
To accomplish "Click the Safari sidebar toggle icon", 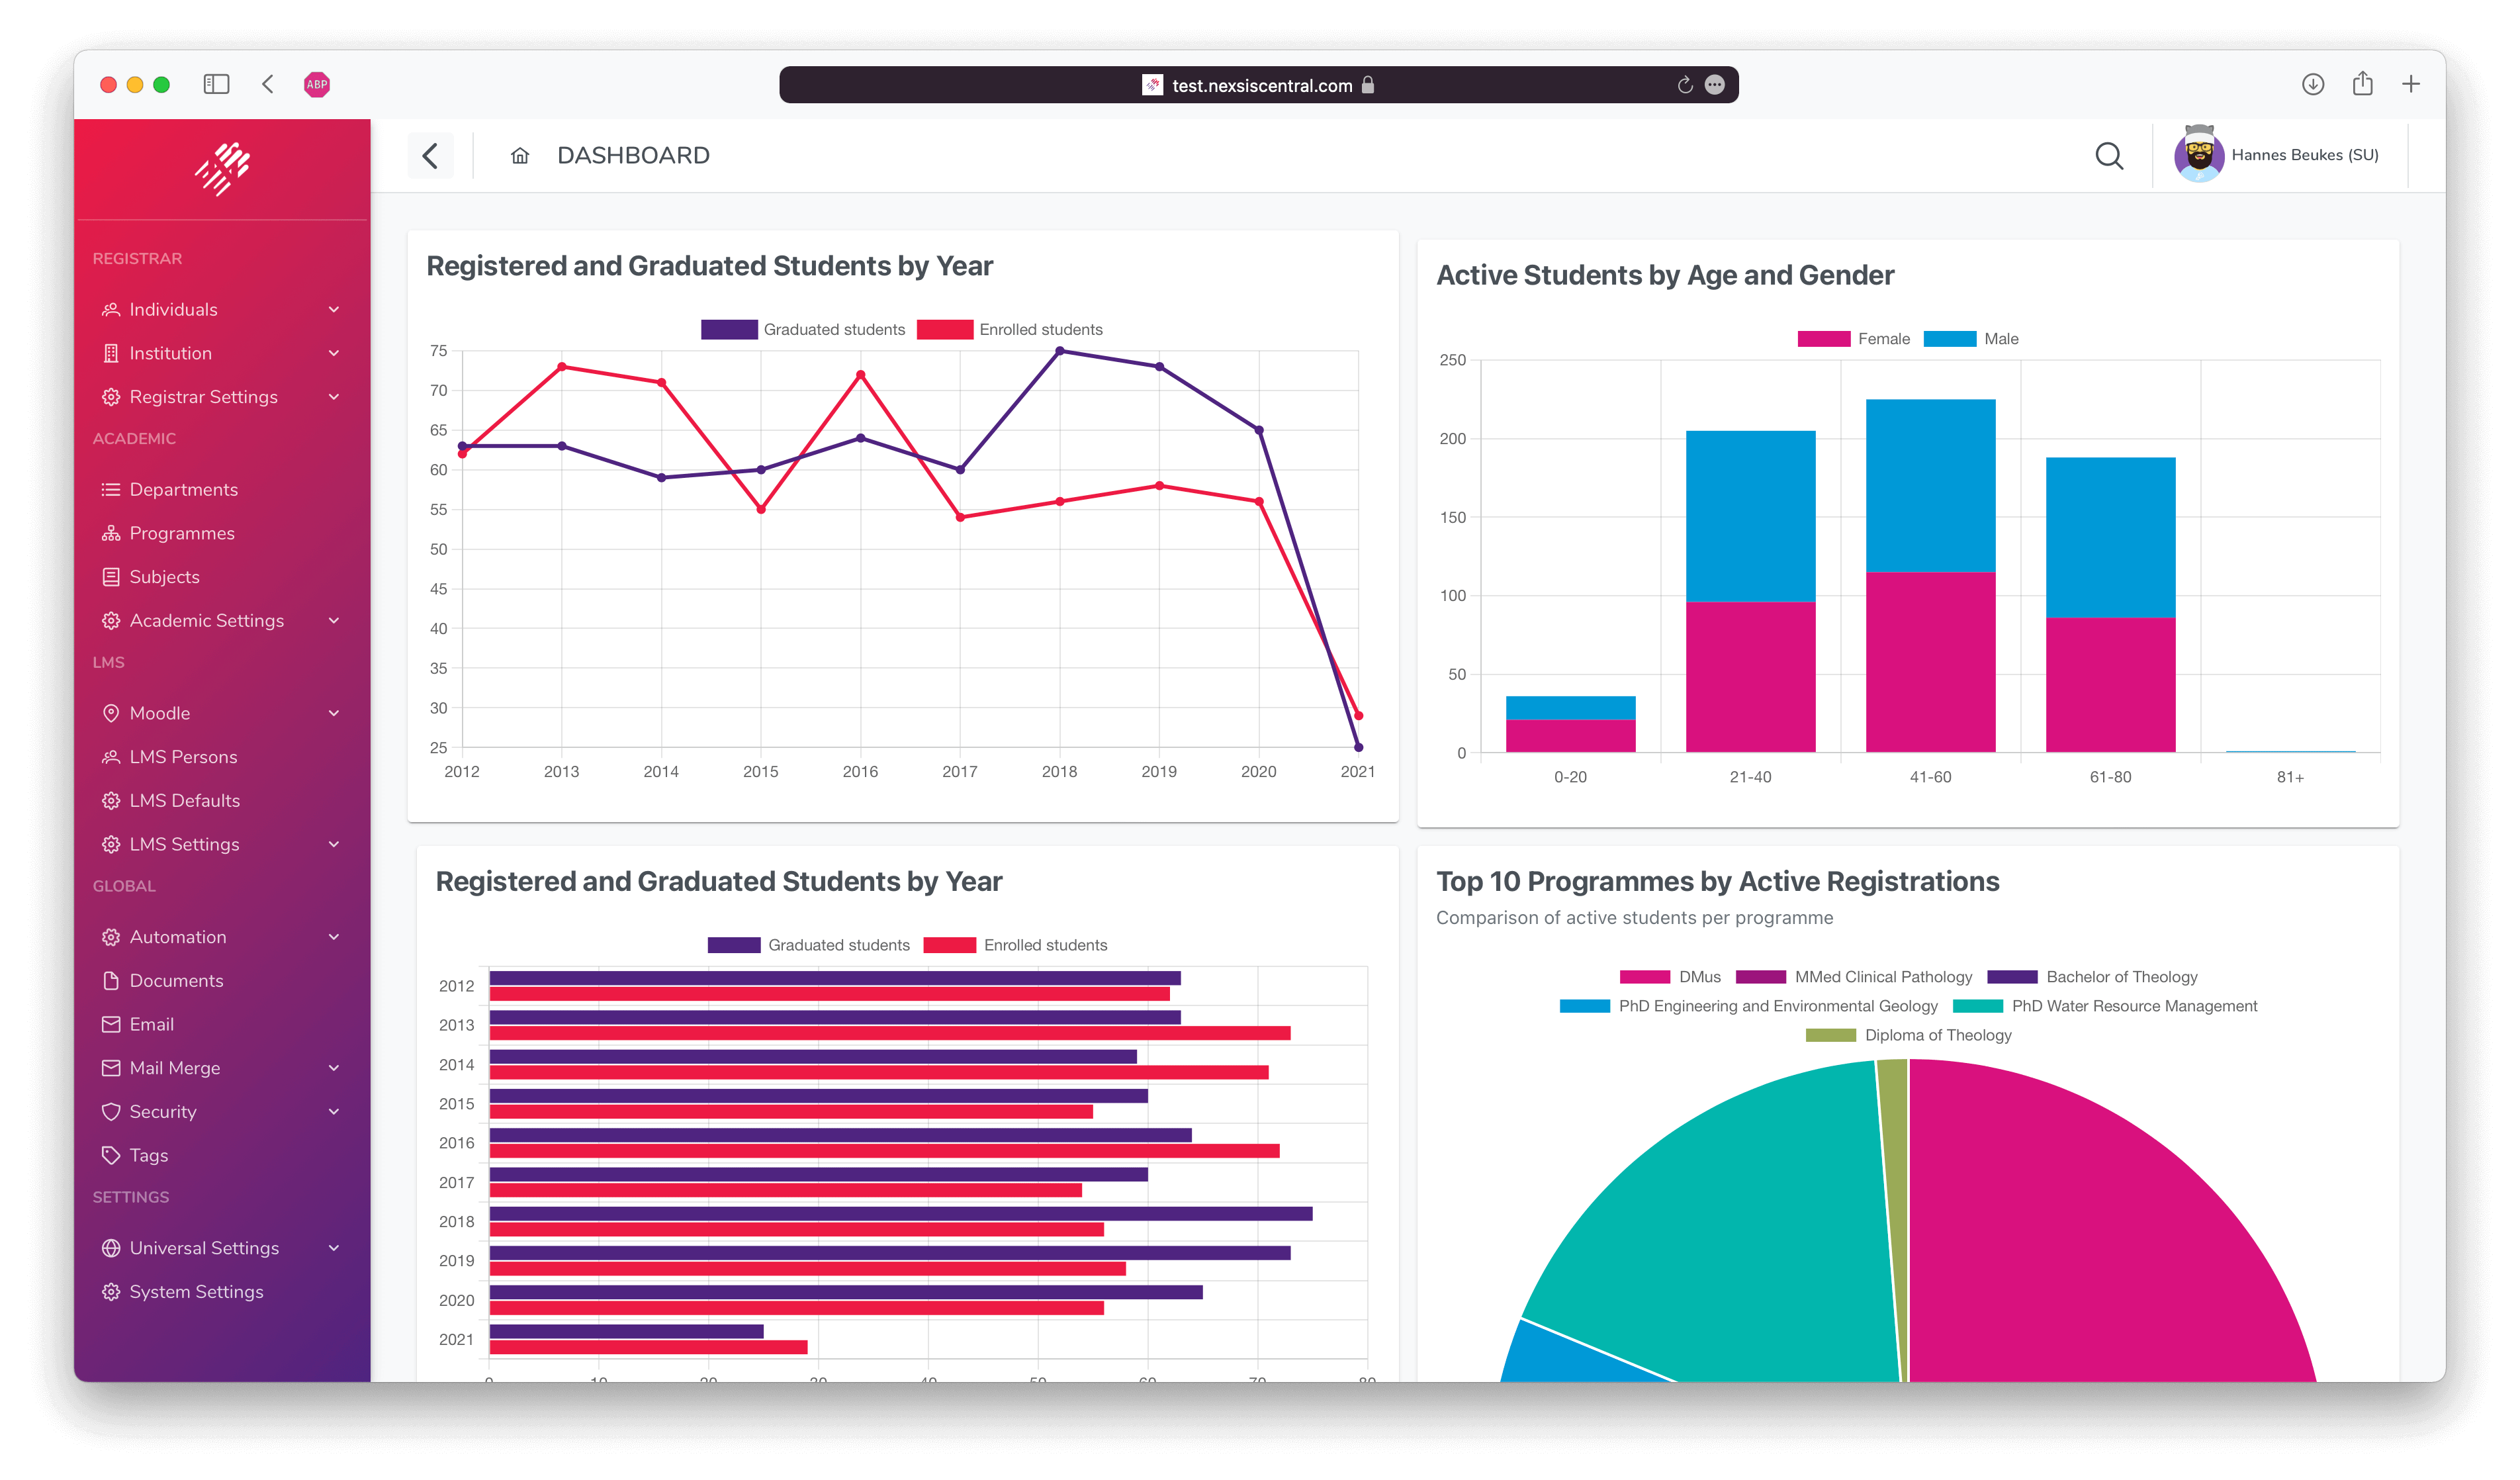I will [216, 85].
